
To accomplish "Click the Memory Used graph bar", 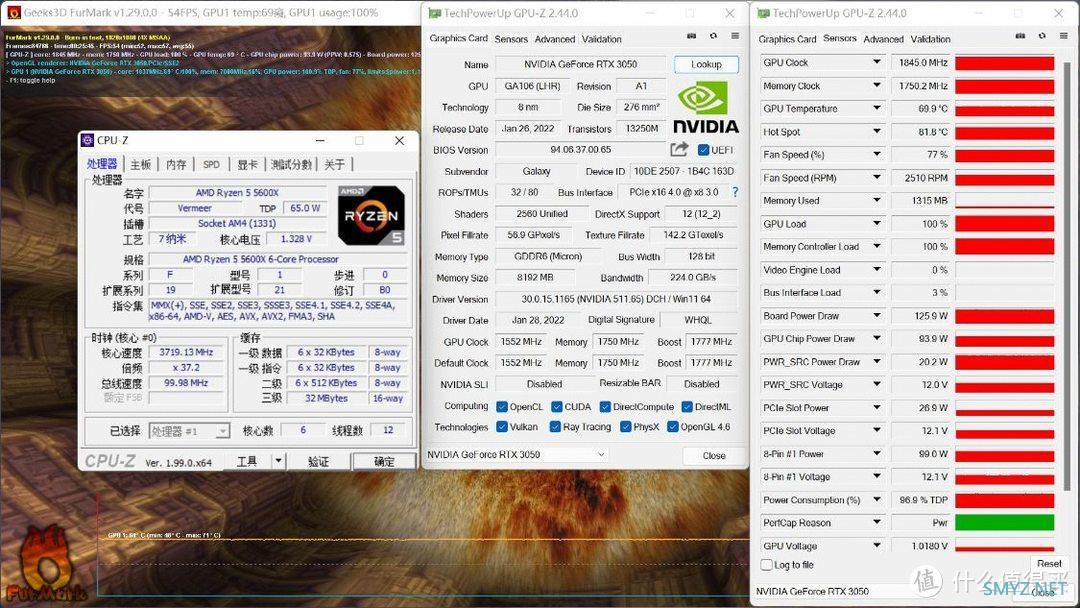I will [1004, 200].
